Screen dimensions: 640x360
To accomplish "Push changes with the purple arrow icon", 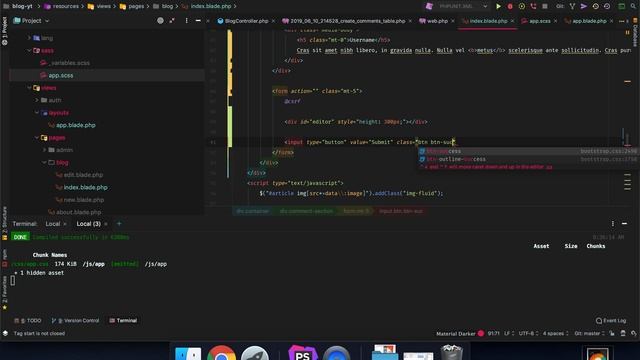I will click(584, 7).
